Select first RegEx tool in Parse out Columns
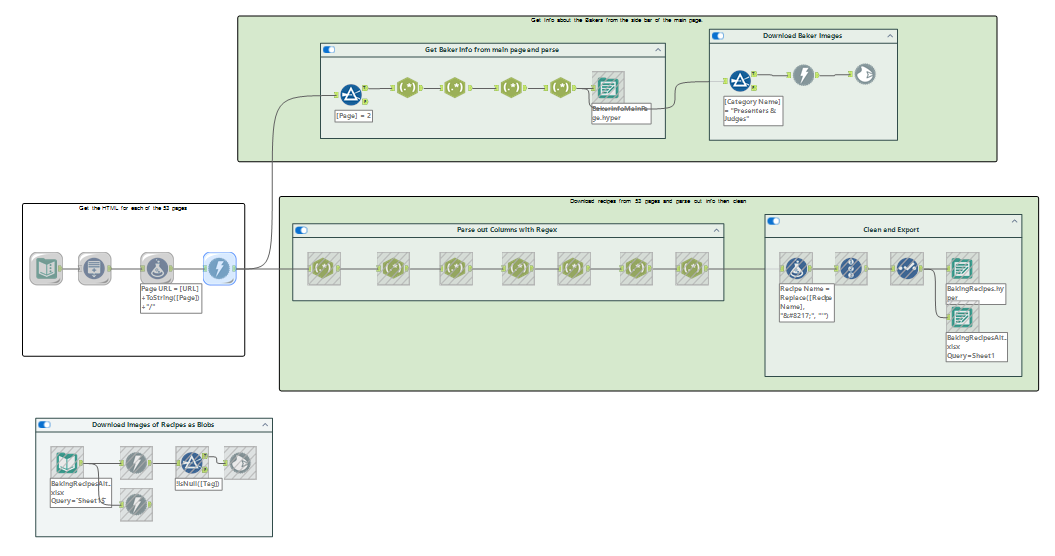Screen dimensions: 1055x556 tap(324, 269)
